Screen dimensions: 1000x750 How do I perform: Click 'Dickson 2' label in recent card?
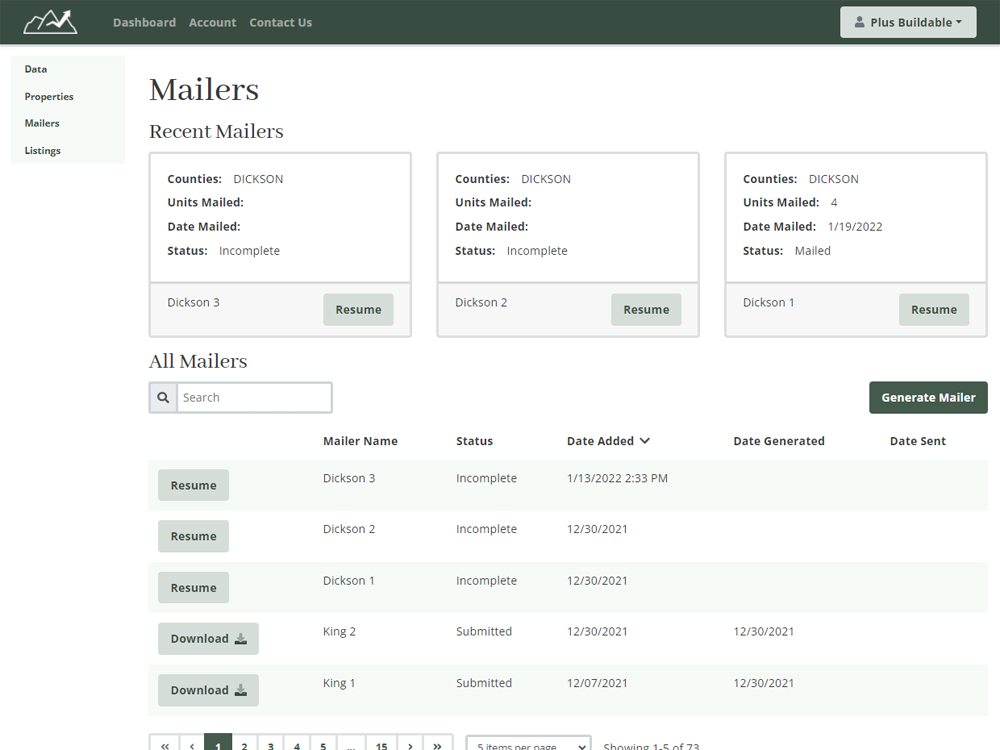[481, 302]
